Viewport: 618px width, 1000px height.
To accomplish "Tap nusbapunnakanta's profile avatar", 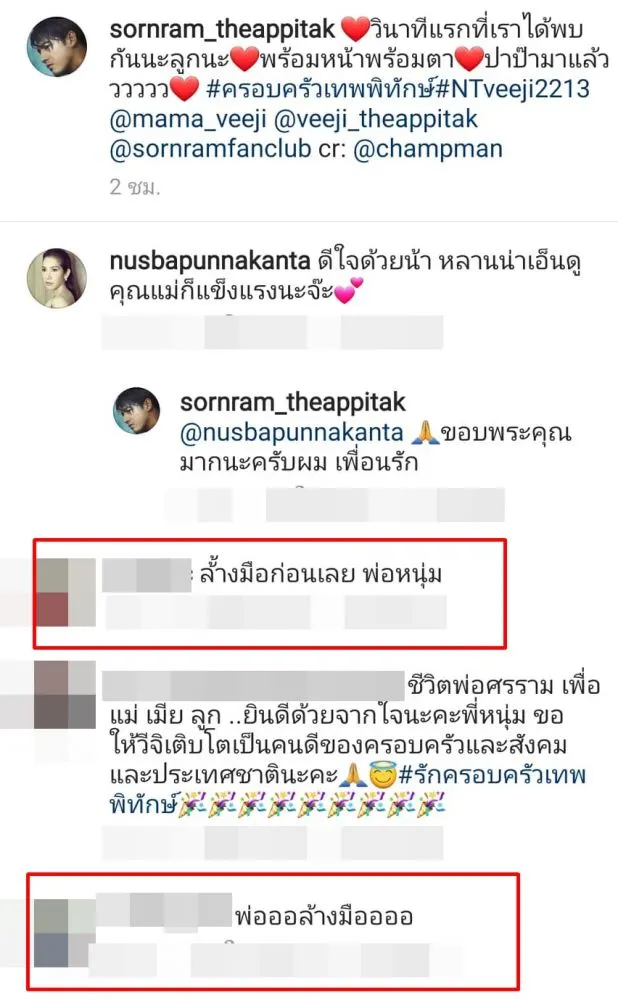I will [x=57, y=279].
